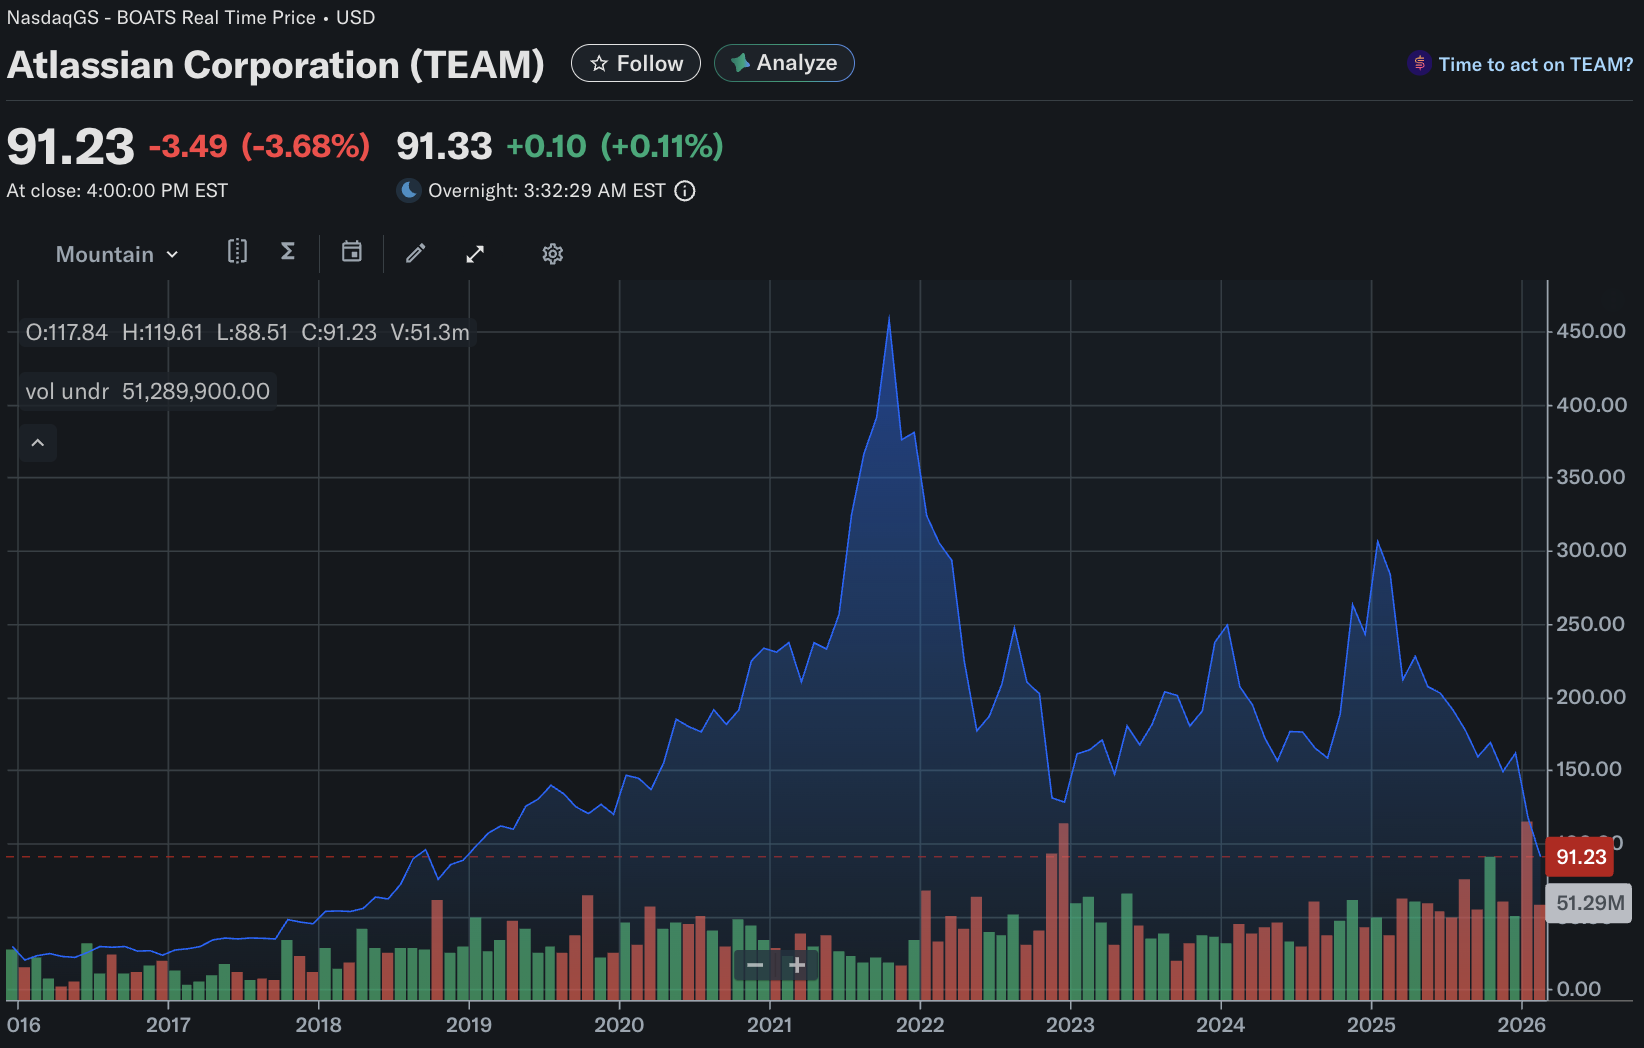Expand chart to full screen view
Viewport: 1644px width, 1048px height.
click(474, 253)
